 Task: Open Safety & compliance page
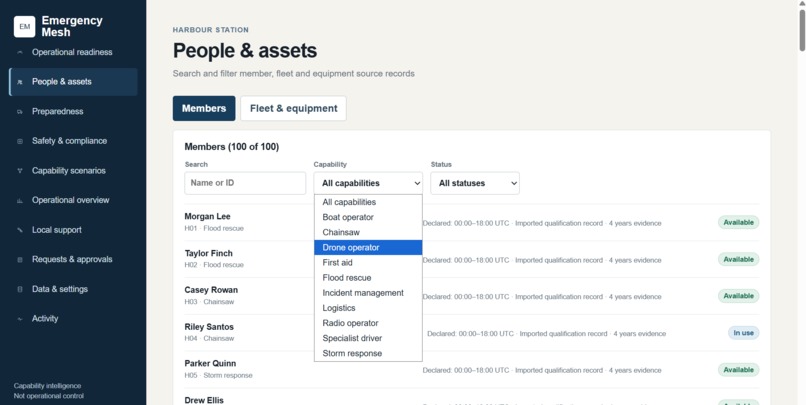tap(73, 141)
